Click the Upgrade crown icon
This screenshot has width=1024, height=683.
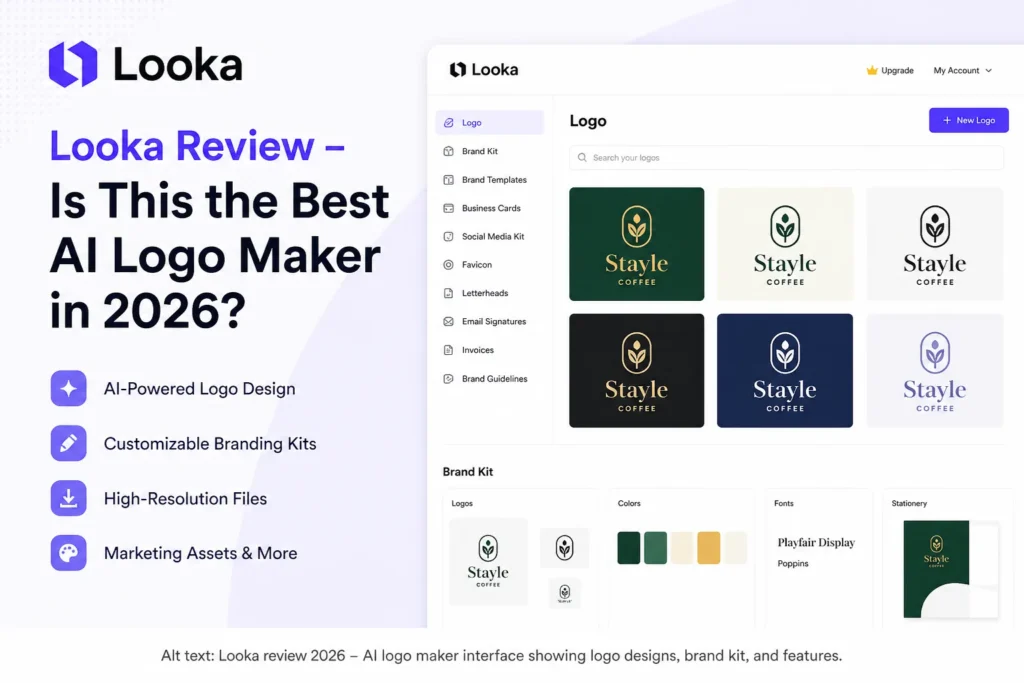point(872,70)
